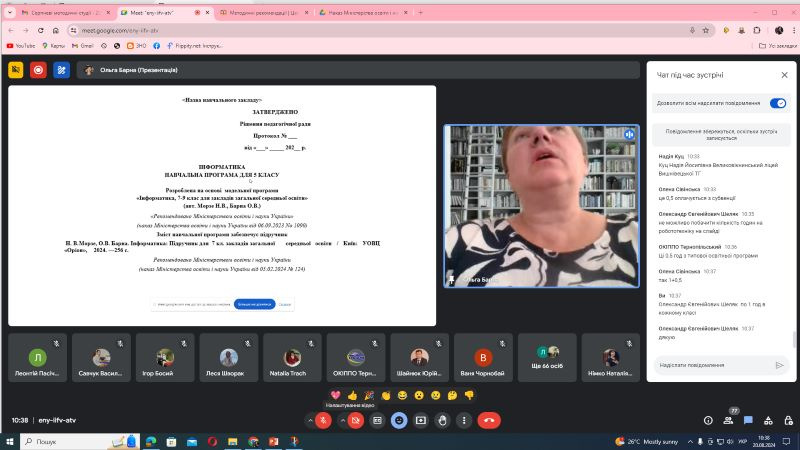Open Windows Start menu

coord(10,441)
